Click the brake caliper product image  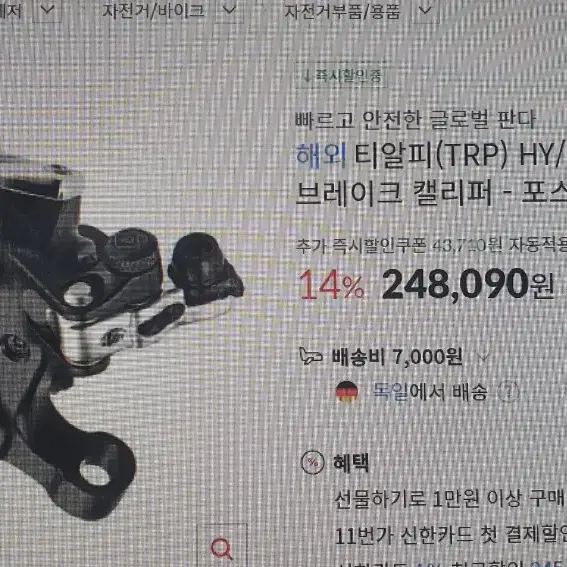(119, 336)
